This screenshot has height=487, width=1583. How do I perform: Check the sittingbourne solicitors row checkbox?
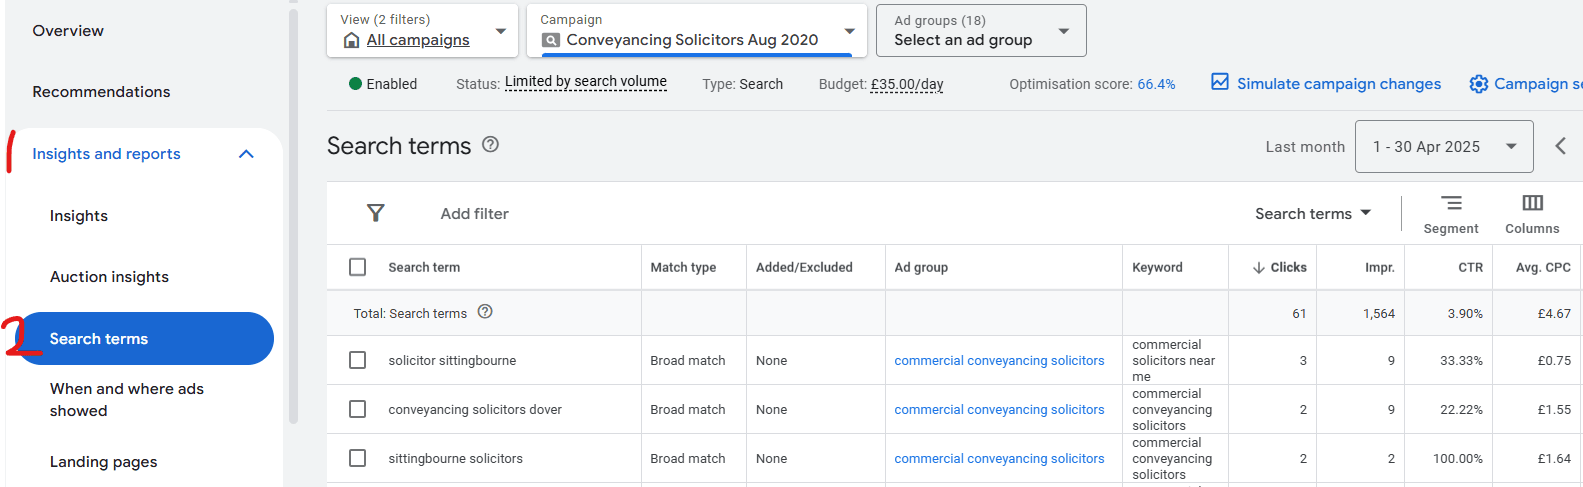point(357,458)
